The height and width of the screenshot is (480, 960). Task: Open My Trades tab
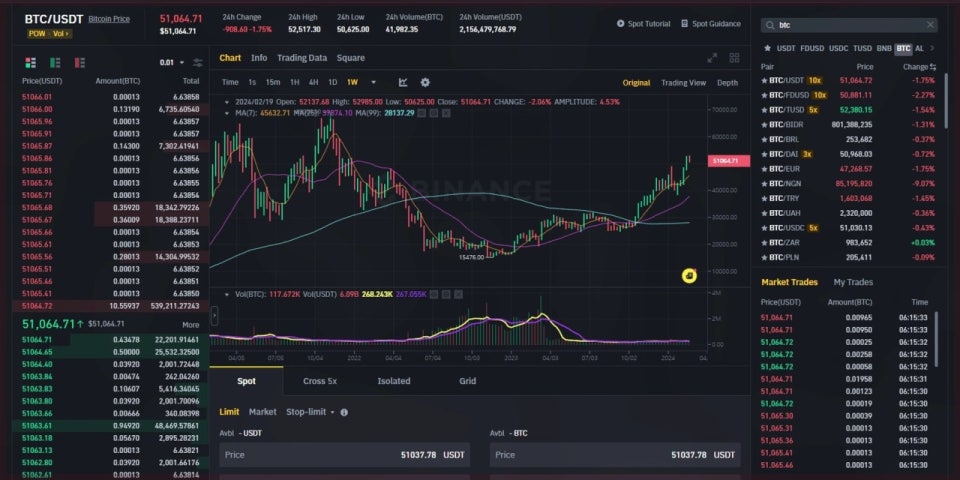tap(853, 282)
